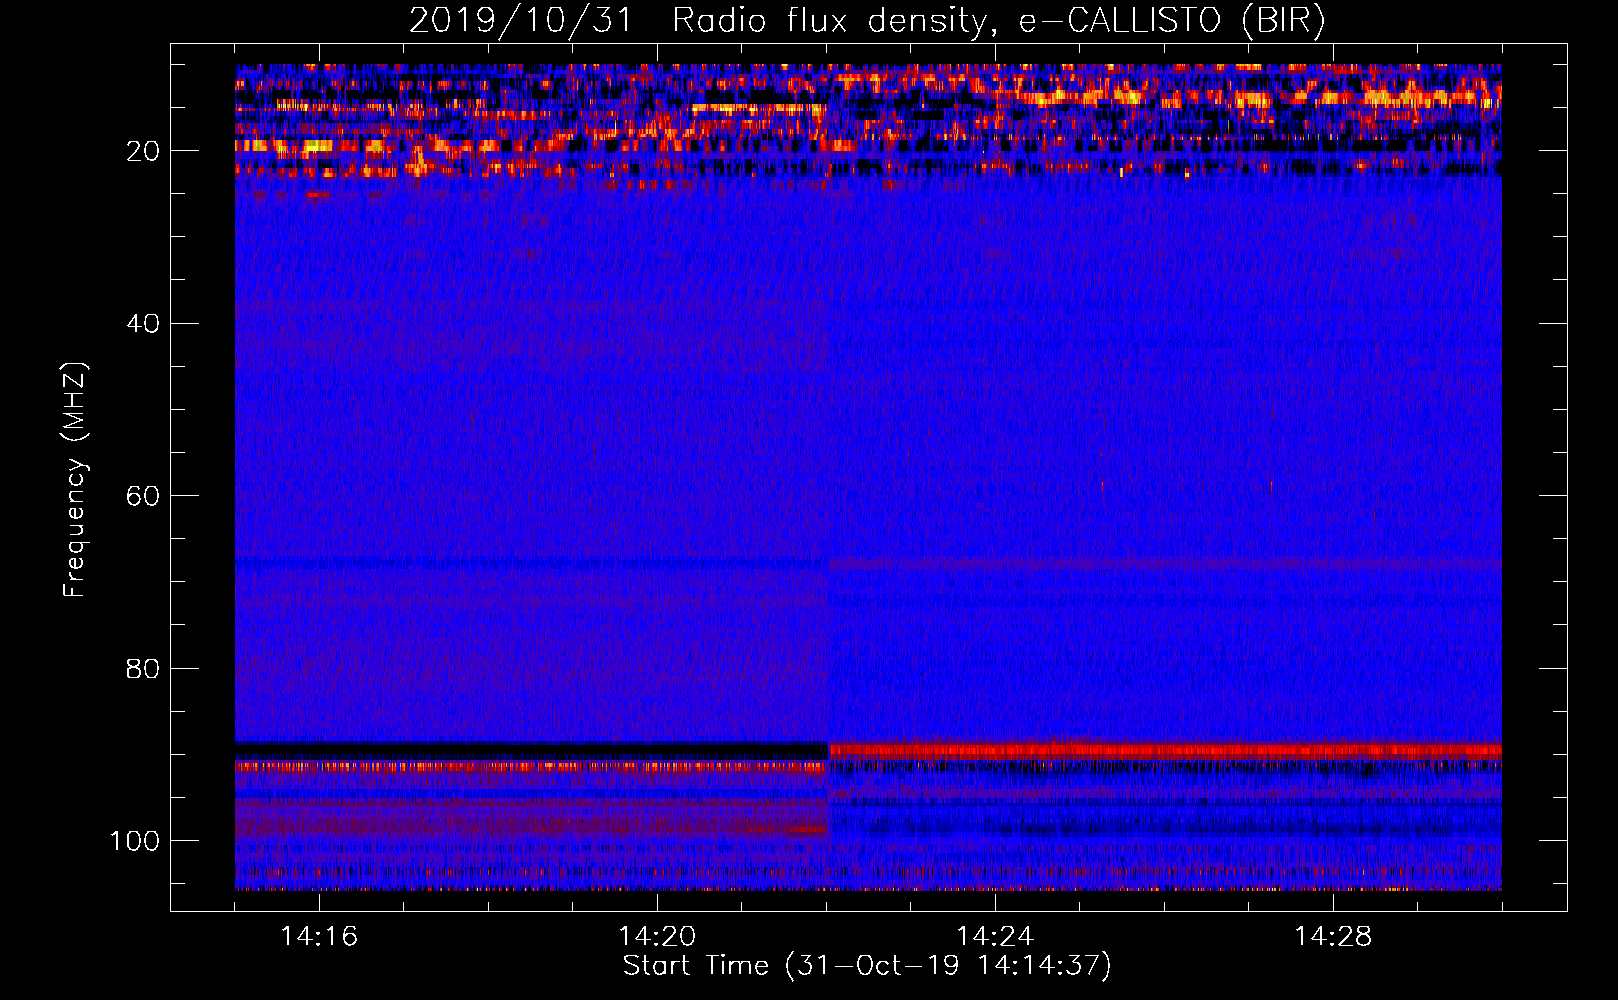Click the 20 MHz frequency tick label
Image resolution: width=1618 pixels, height=1000 pixels.
point(143,151)
